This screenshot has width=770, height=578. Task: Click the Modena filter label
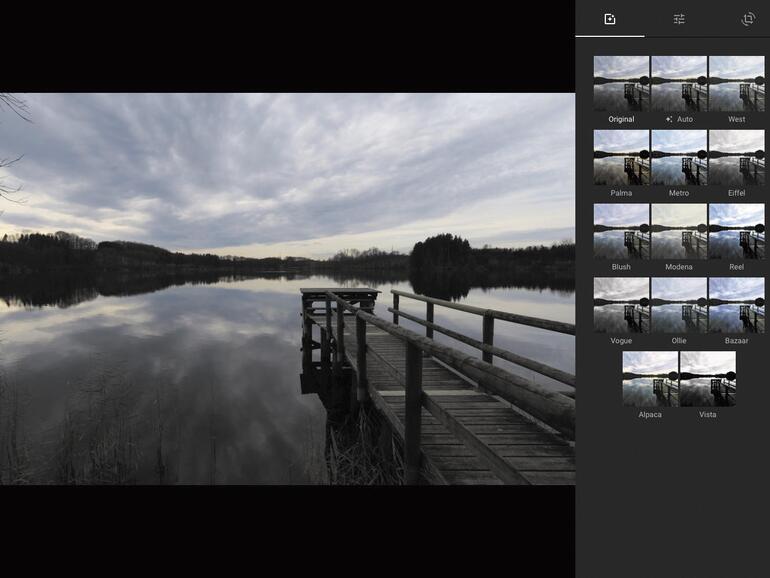point(679,267)
